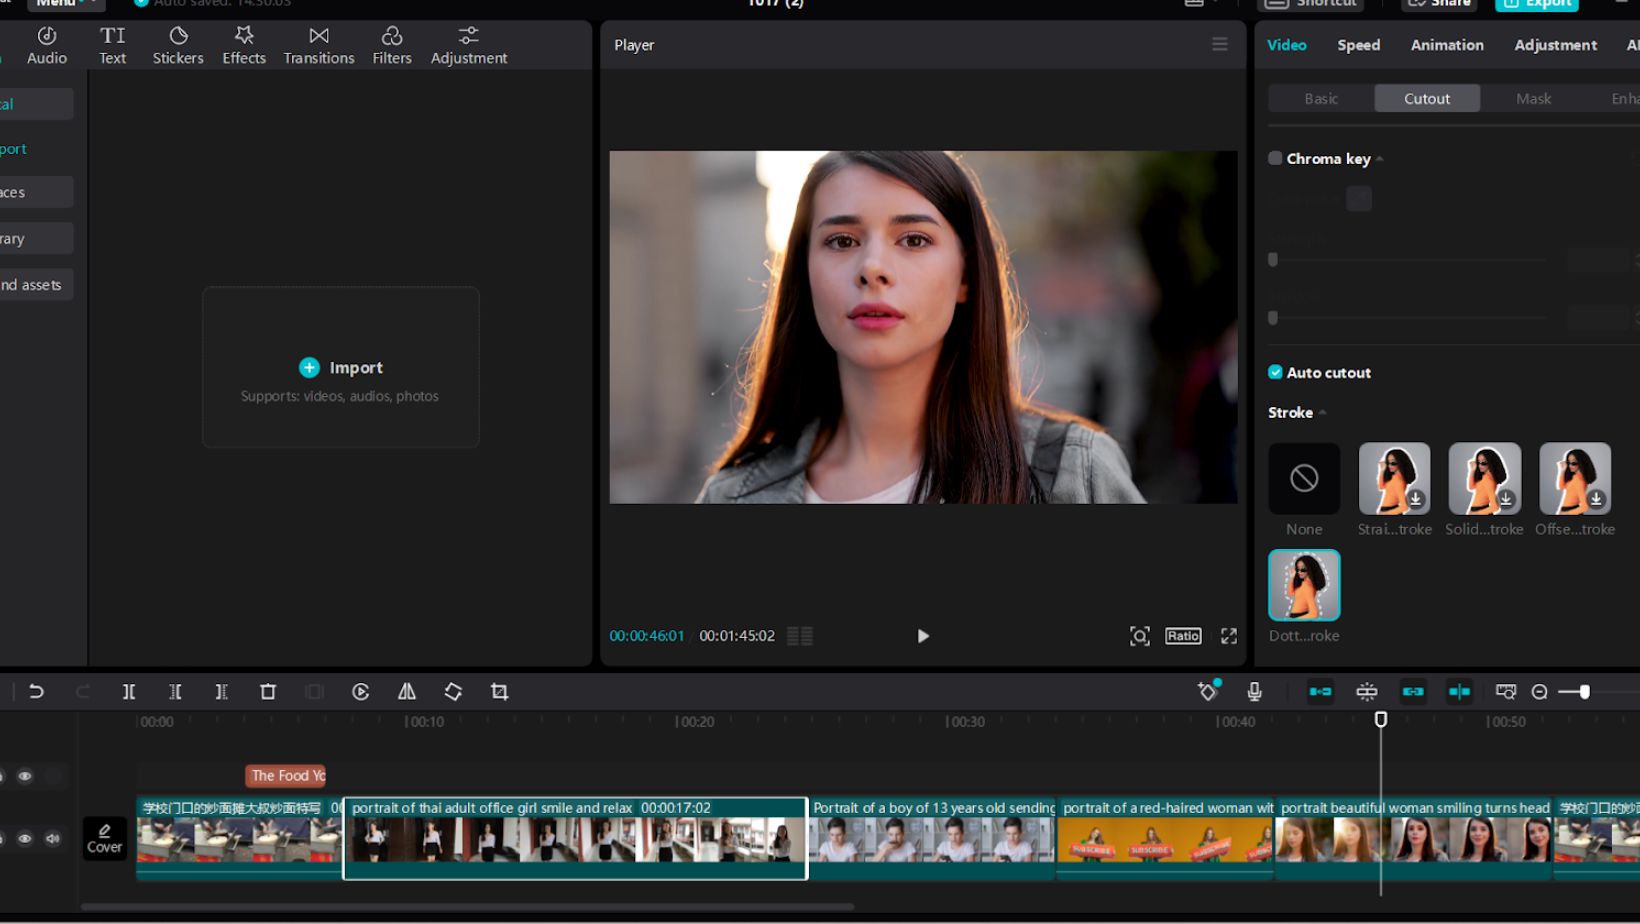Hide the main video track with eye icon
The image size is (1640, 924).
click(x=25, y=838)
